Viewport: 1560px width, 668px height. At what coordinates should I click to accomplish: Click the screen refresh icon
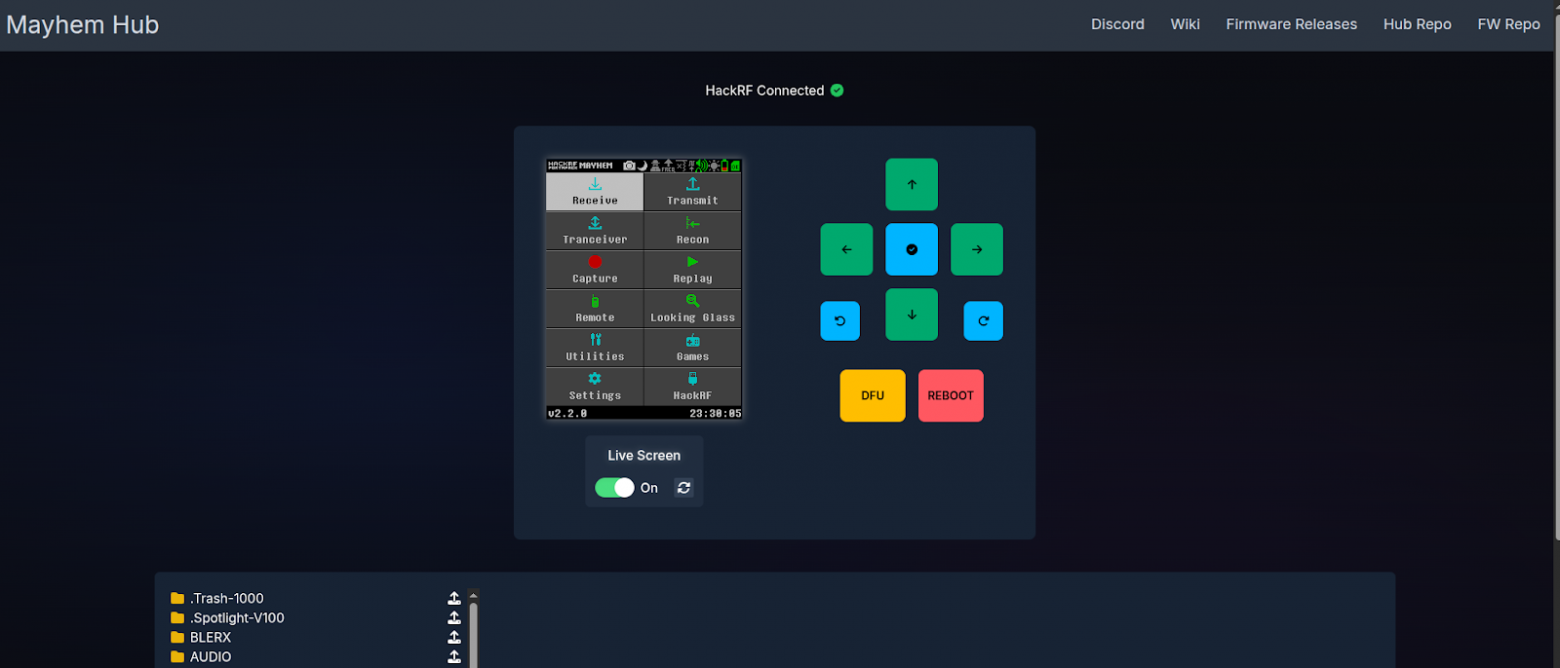pos(684,488)
